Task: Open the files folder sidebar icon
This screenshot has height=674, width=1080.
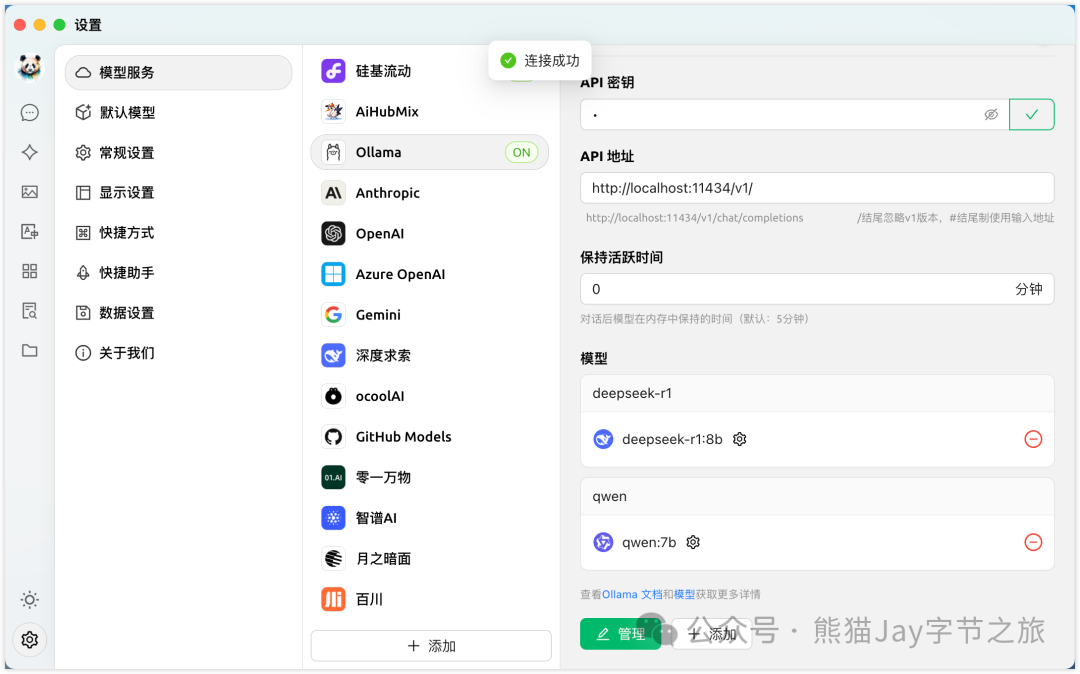Action: tap(30, 350)
